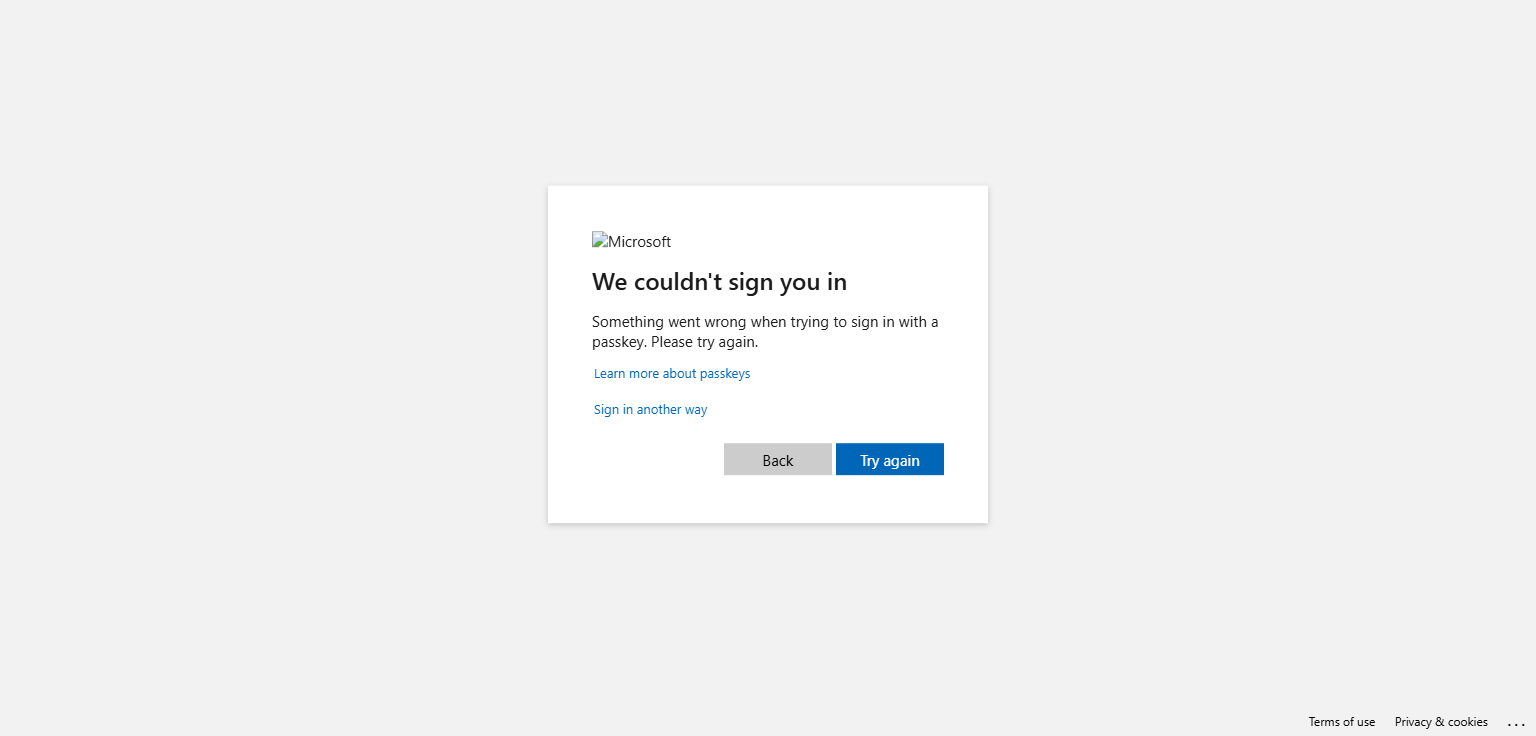Image resolution: width=1536 pixels, height=736 pixels.
Task: Click the Microsoft alt text label
Action: (640, 242)
